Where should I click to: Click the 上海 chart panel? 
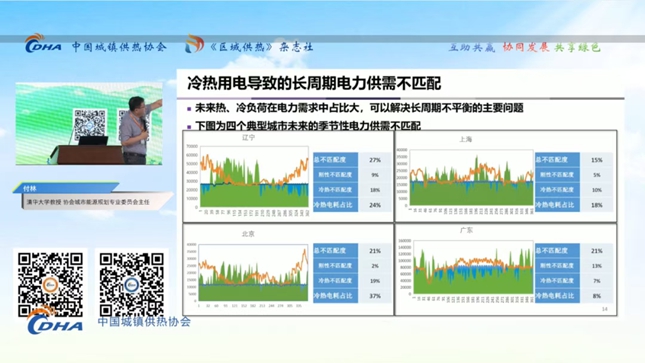pos(506,176)
